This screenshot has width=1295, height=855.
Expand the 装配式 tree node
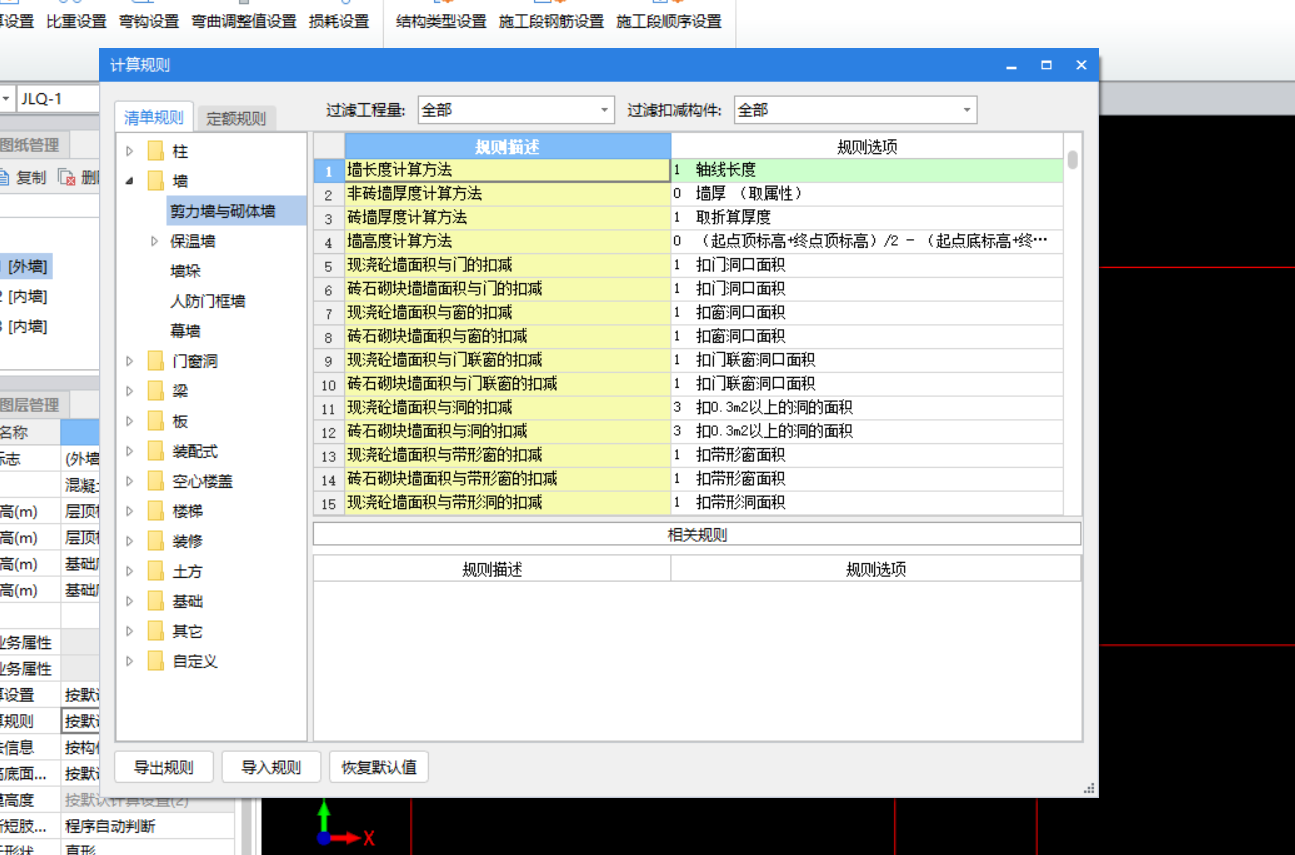(129, 451)
